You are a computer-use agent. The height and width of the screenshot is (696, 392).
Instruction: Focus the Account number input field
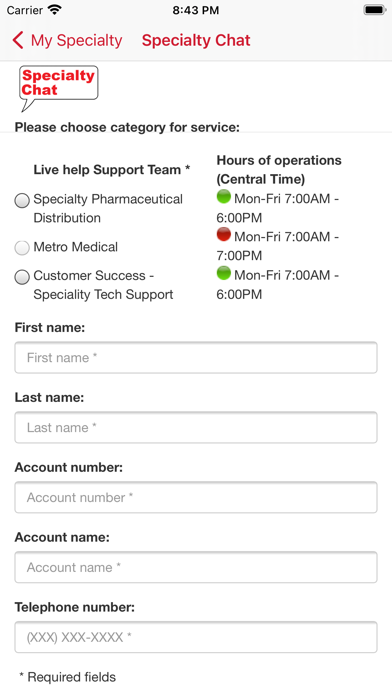point(196,497)
